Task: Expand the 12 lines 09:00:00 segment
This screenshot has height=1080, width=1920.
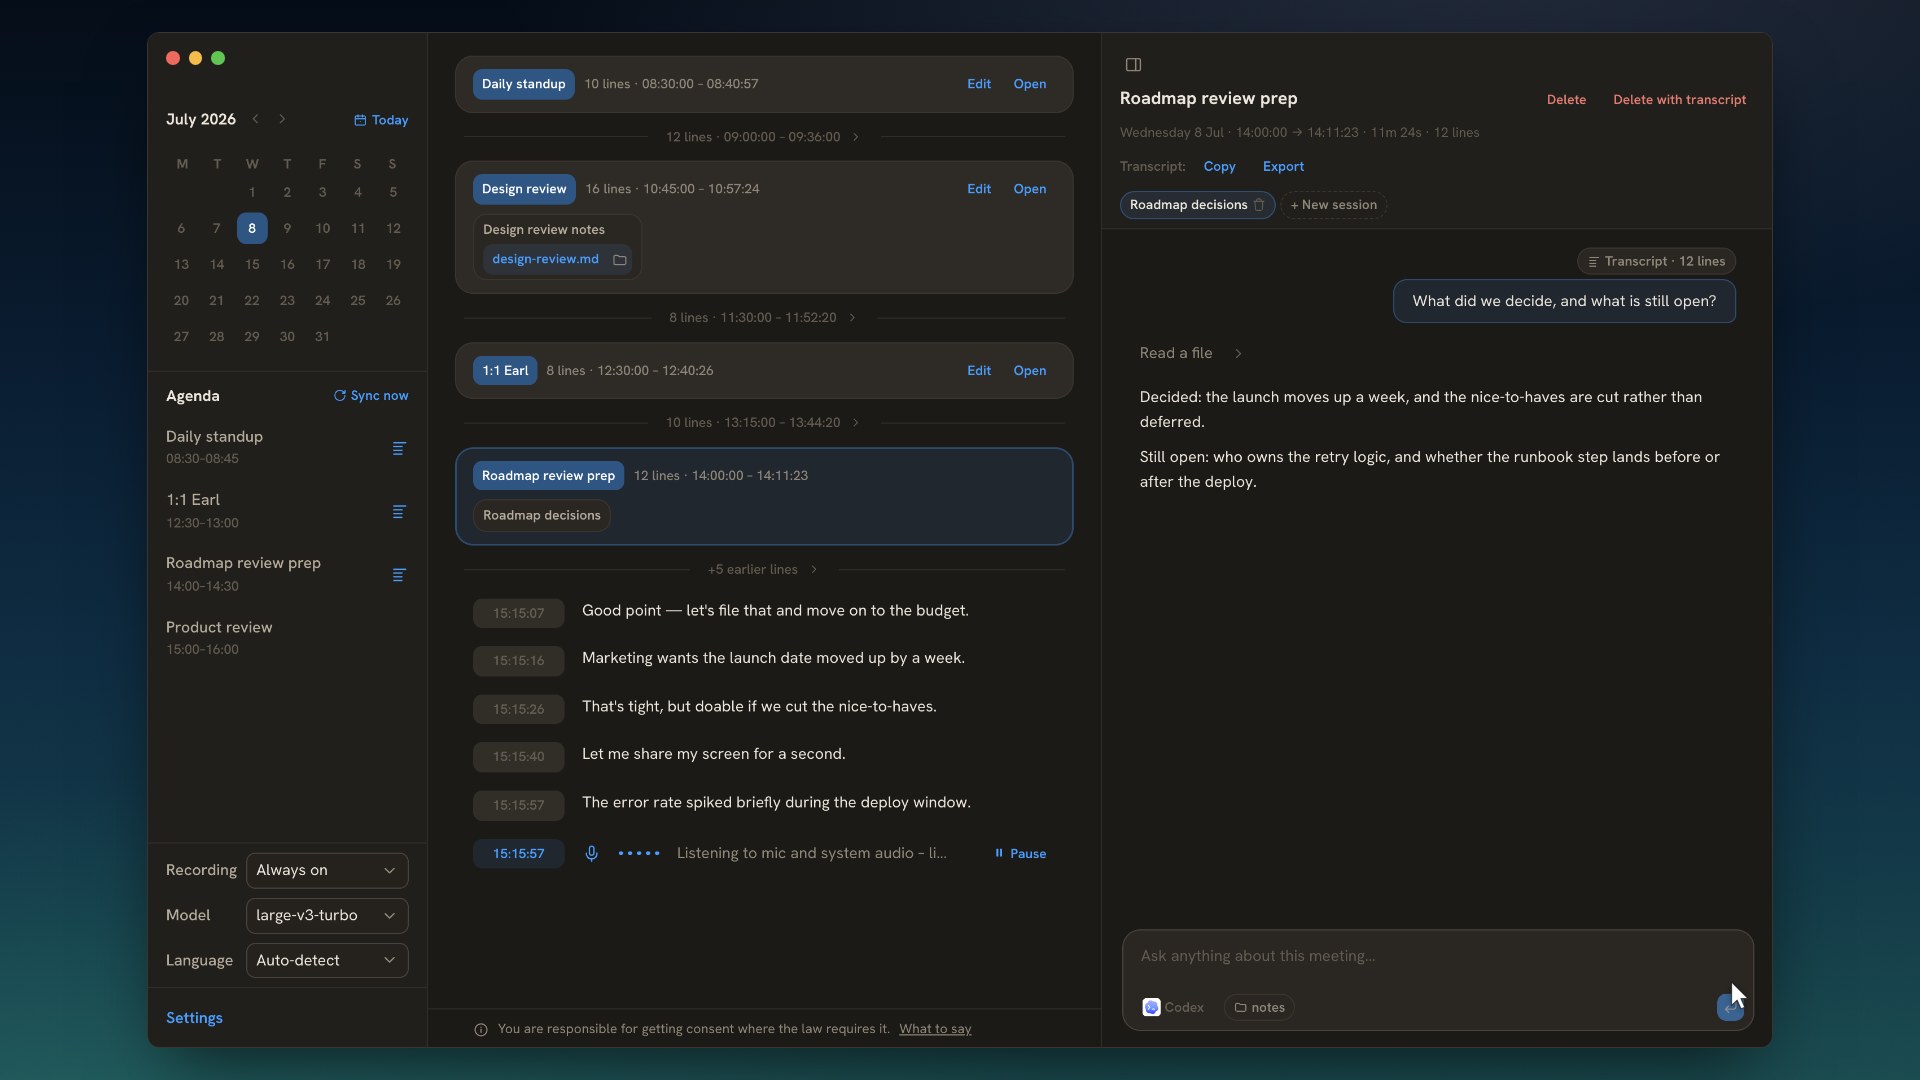Action: pos(763,137)
